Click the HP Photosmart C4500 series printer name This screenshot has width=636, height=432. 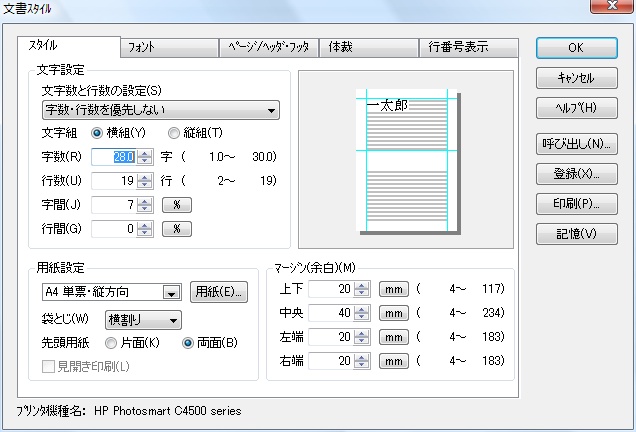[168, 411]
